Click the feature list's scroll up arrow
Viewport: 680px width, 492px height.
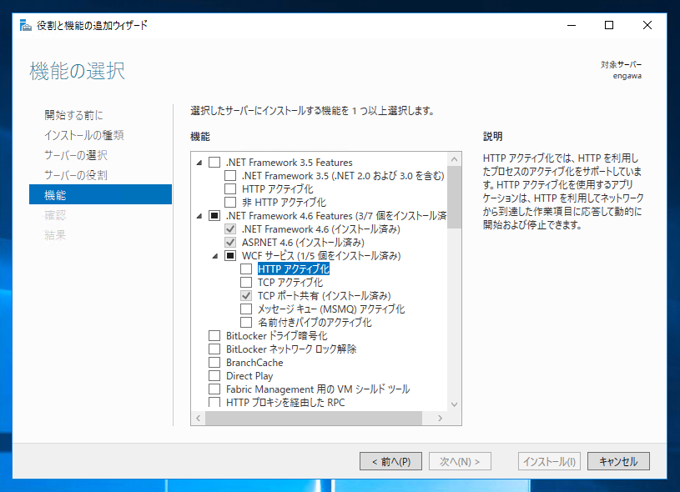tap(454, 159)
